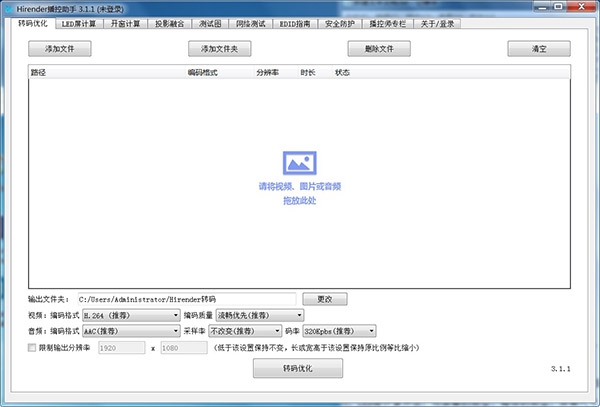600x407 pixels.
Task: Switch to the 投影融合 tab
Action: coord(169,24)
